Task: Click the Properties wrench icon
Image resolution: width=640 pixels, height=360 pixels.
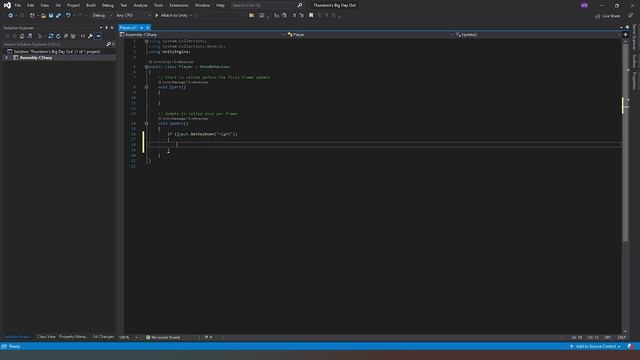Action: [x=91, y=36]
